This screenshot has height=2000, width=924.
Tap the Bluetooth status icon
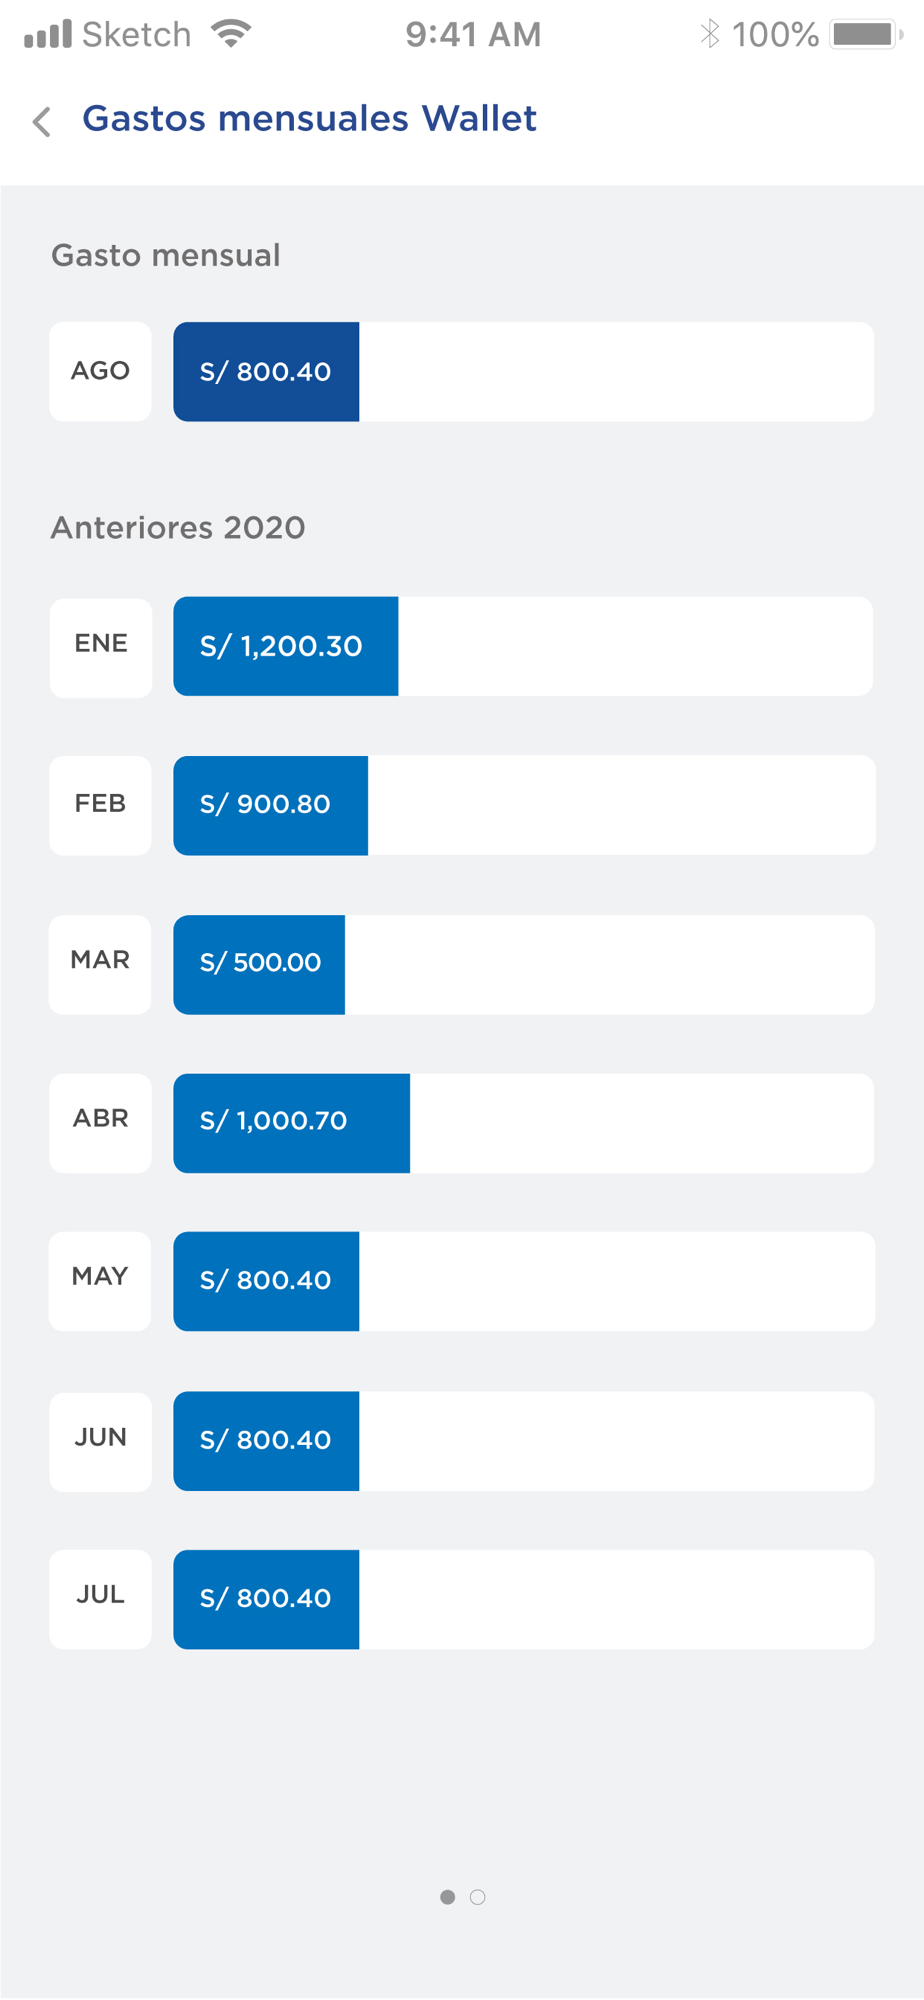[709, 34]
